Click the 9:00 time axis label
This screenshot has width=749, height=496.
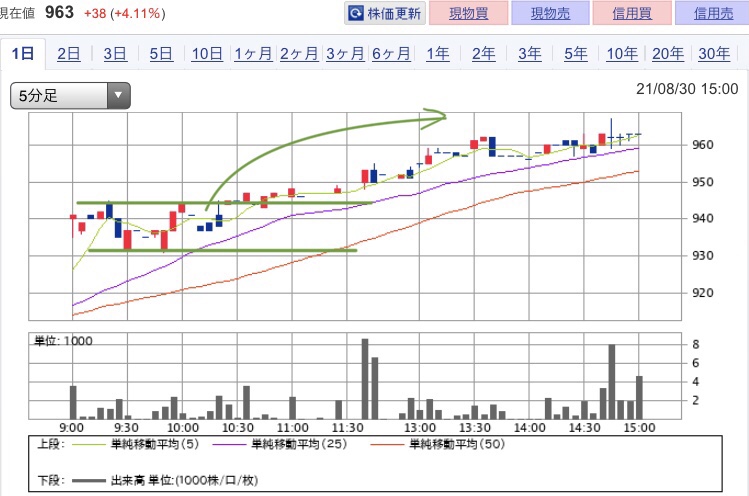click(72, 428)
